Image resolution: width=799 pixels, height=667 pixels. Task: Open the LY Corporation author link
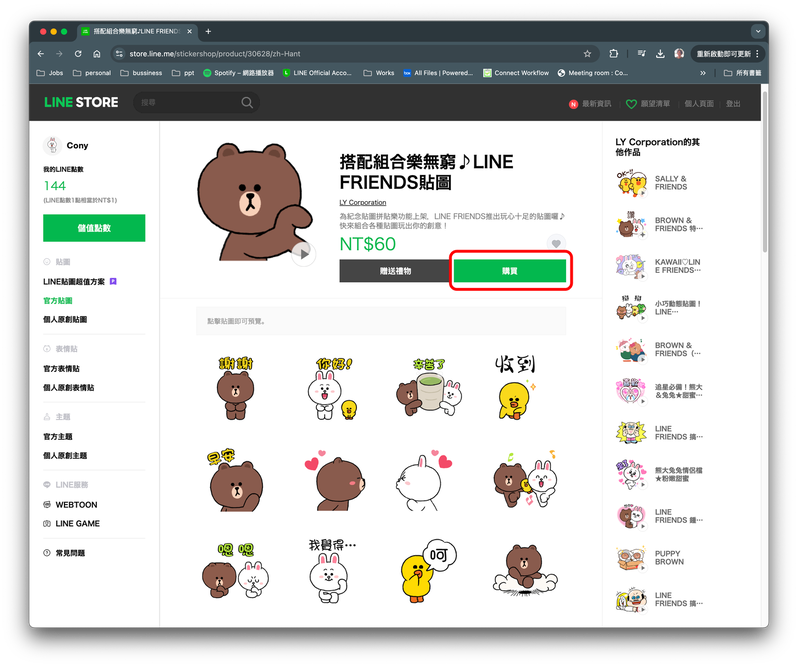(x=363, y=202)
